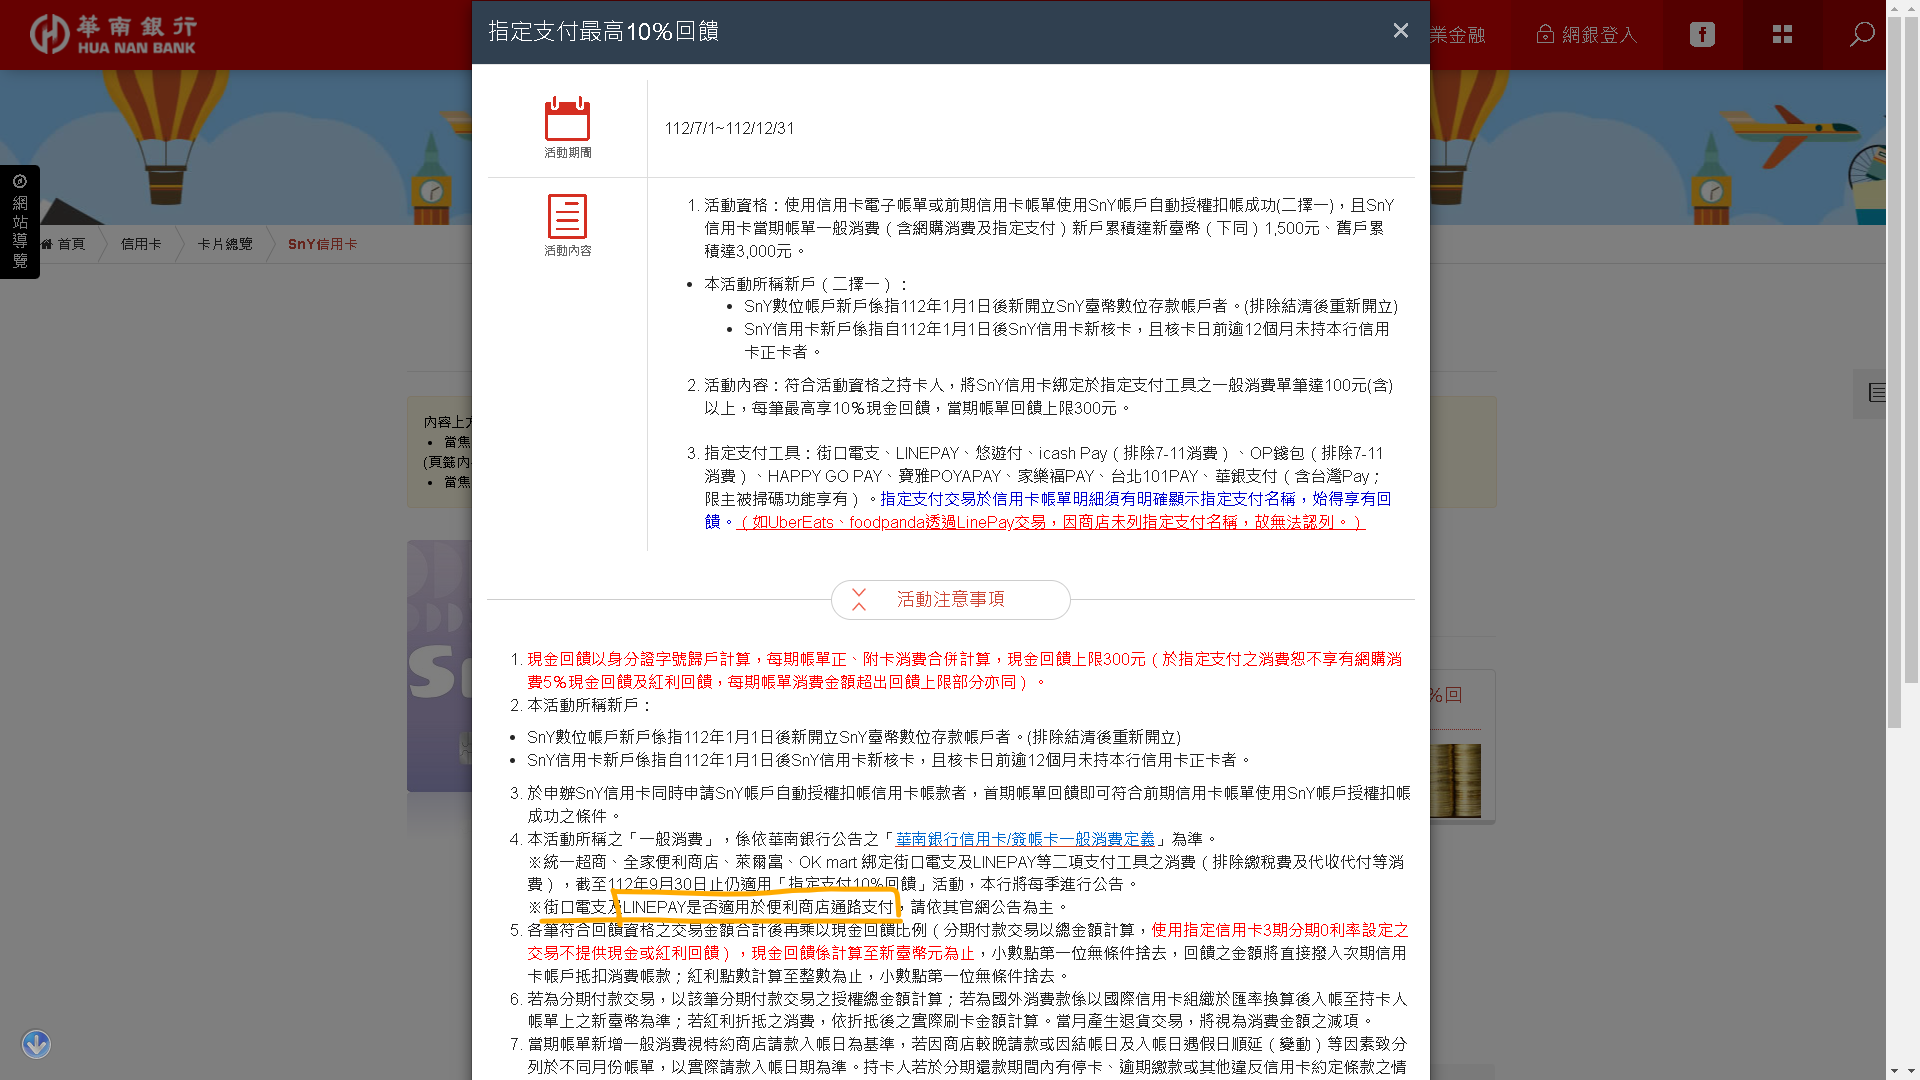Click the Hua Nan Bank logo

[113, 34]
